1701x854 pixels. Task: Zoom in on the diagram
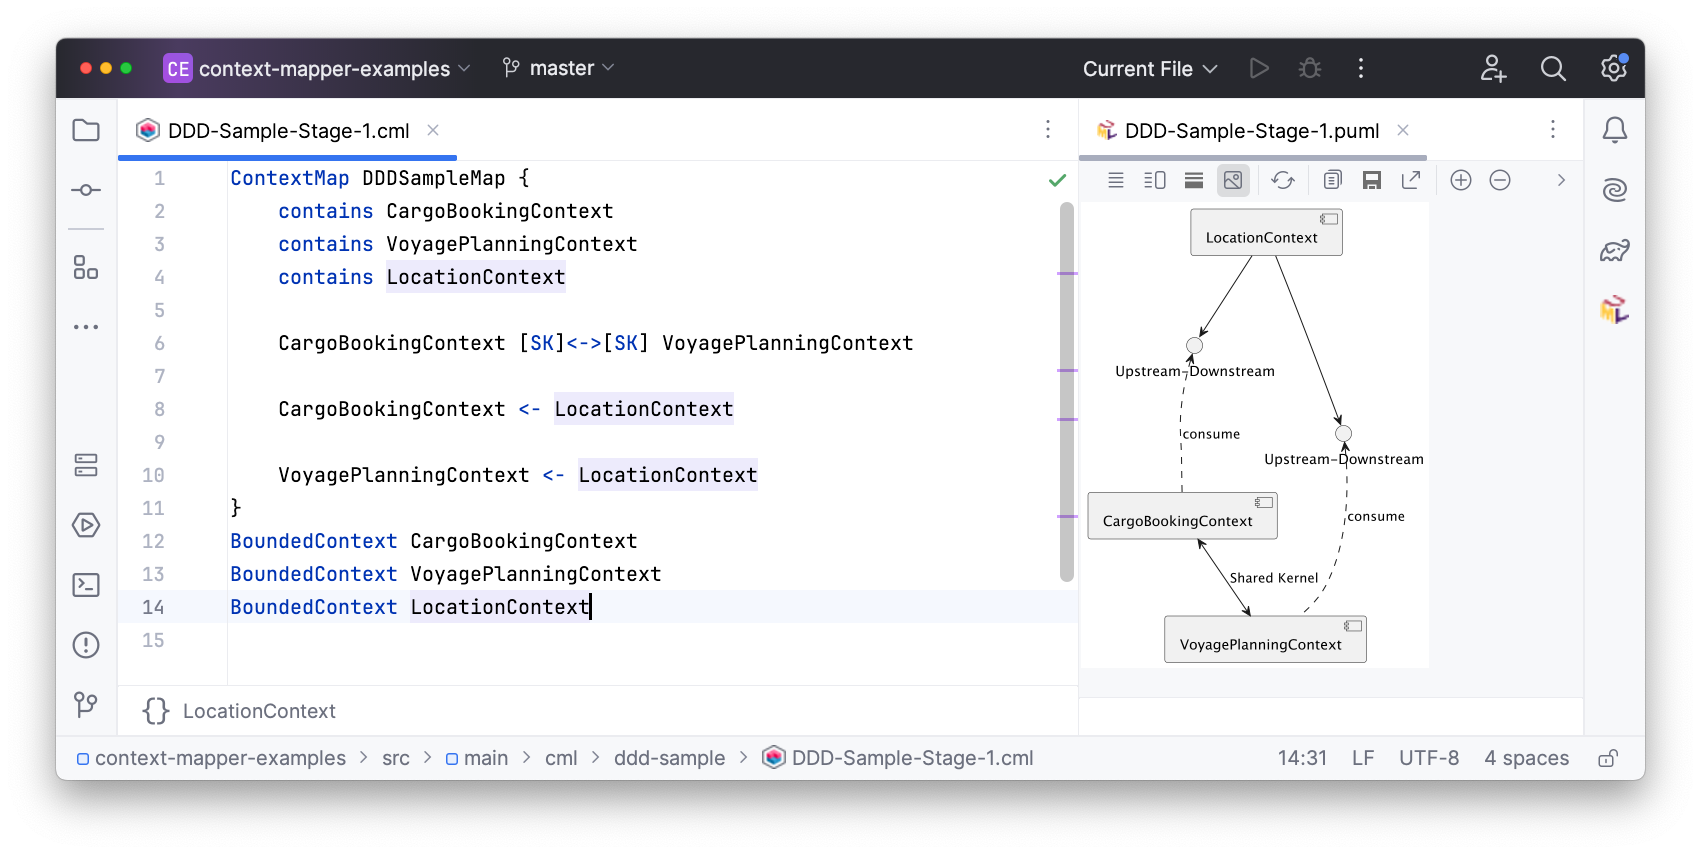(1461, 180)
